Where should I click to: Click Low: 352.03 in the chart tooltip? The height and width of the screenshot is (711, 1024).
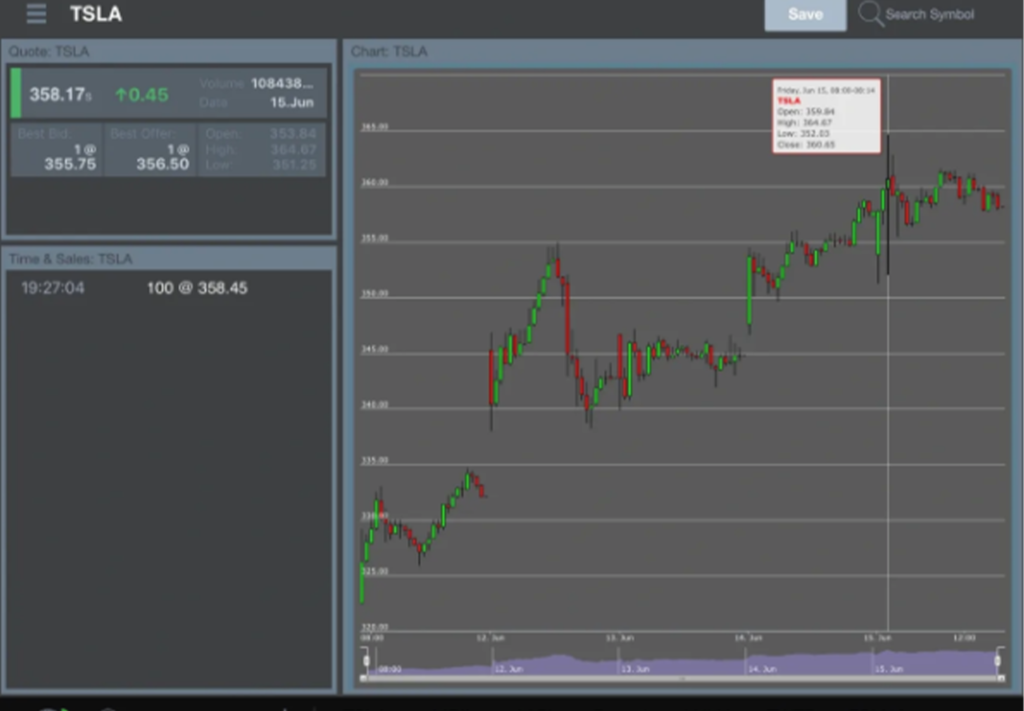pos(803,133)
